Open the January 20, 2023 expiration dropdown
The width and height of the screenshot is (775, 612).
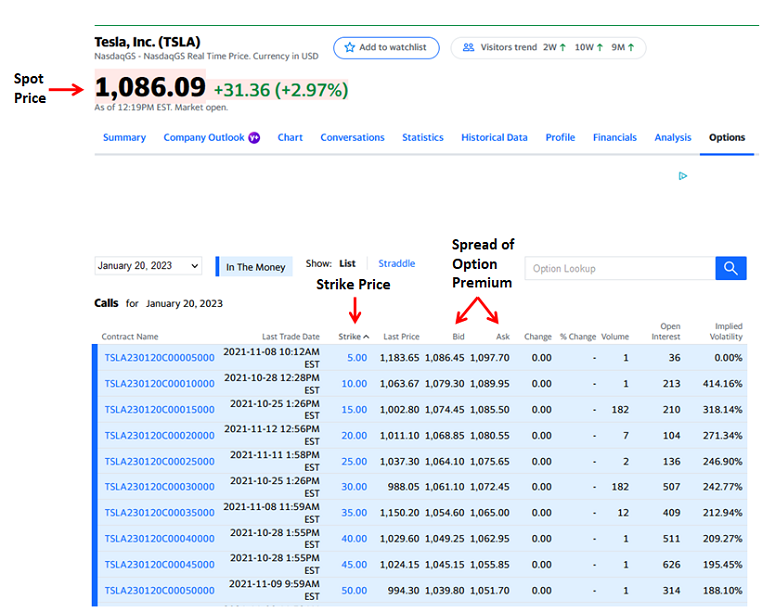coord(149,266)
